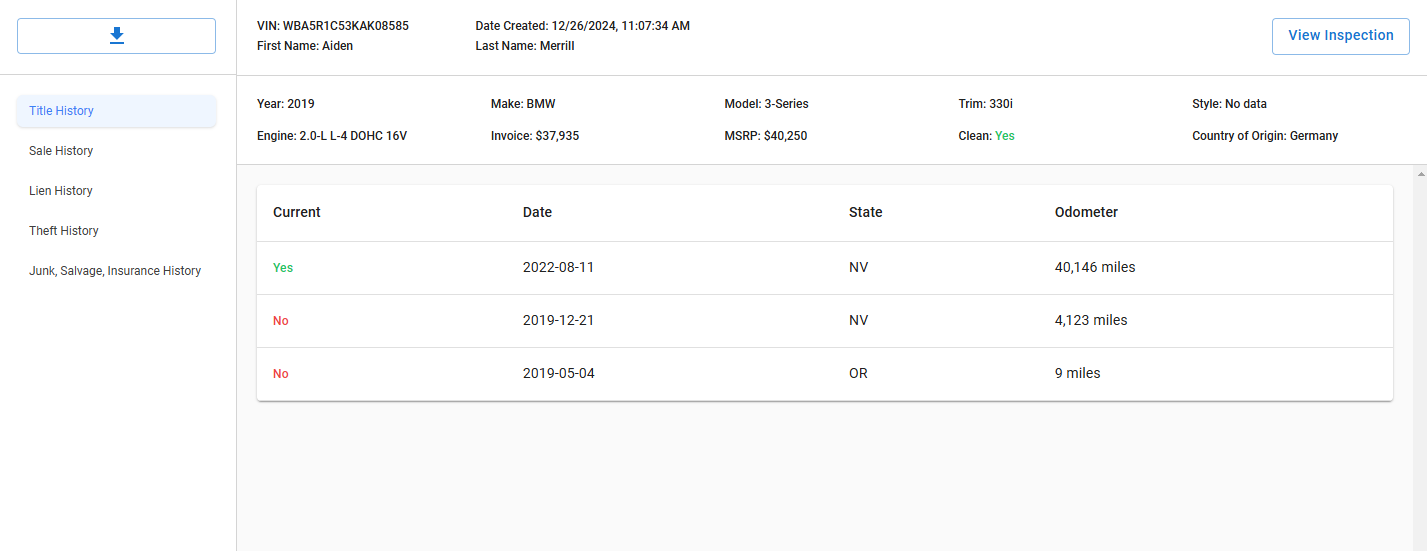Image resolution: width=1427 pixels, height=551 pixels.
Task: Open the Title History section
Action: pos(116,111)
